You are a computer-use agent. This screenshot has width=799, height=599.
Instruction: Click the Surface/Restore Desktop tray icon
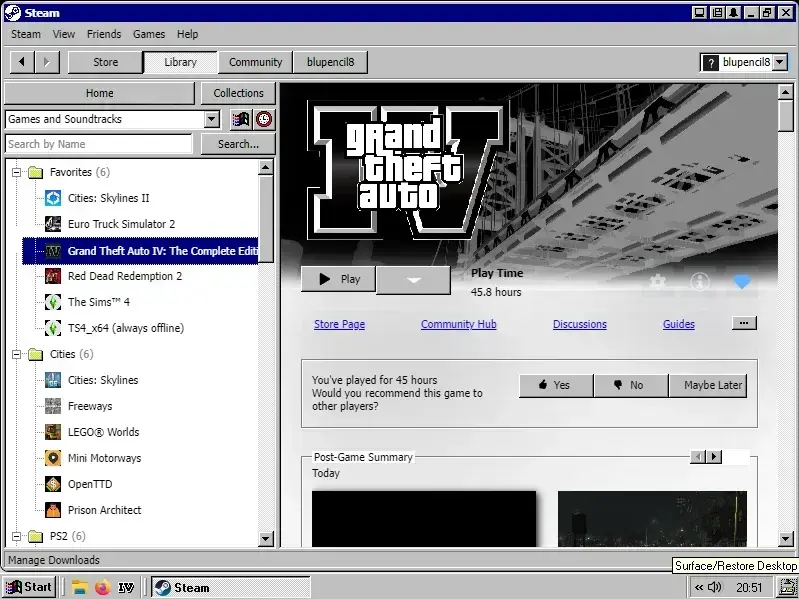(x=788, y=587)
